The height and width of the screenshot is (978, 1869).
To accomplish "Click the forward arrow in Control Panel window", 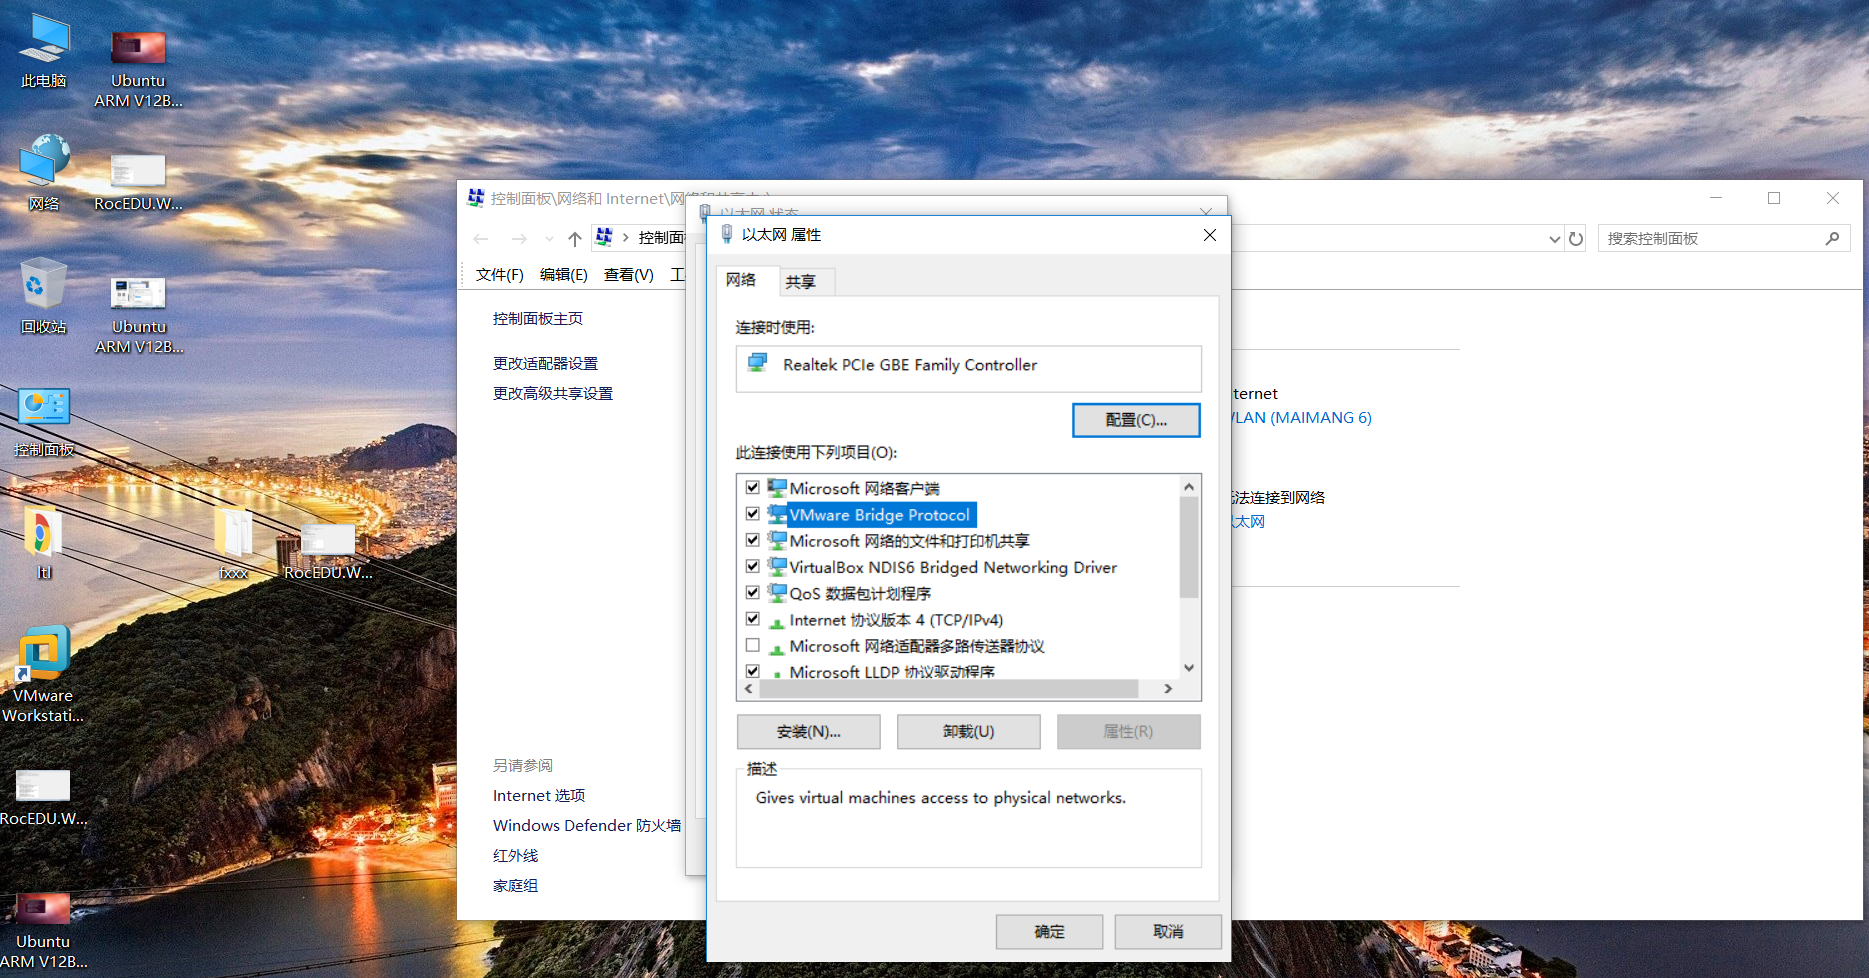I will (x=518, y=238).
